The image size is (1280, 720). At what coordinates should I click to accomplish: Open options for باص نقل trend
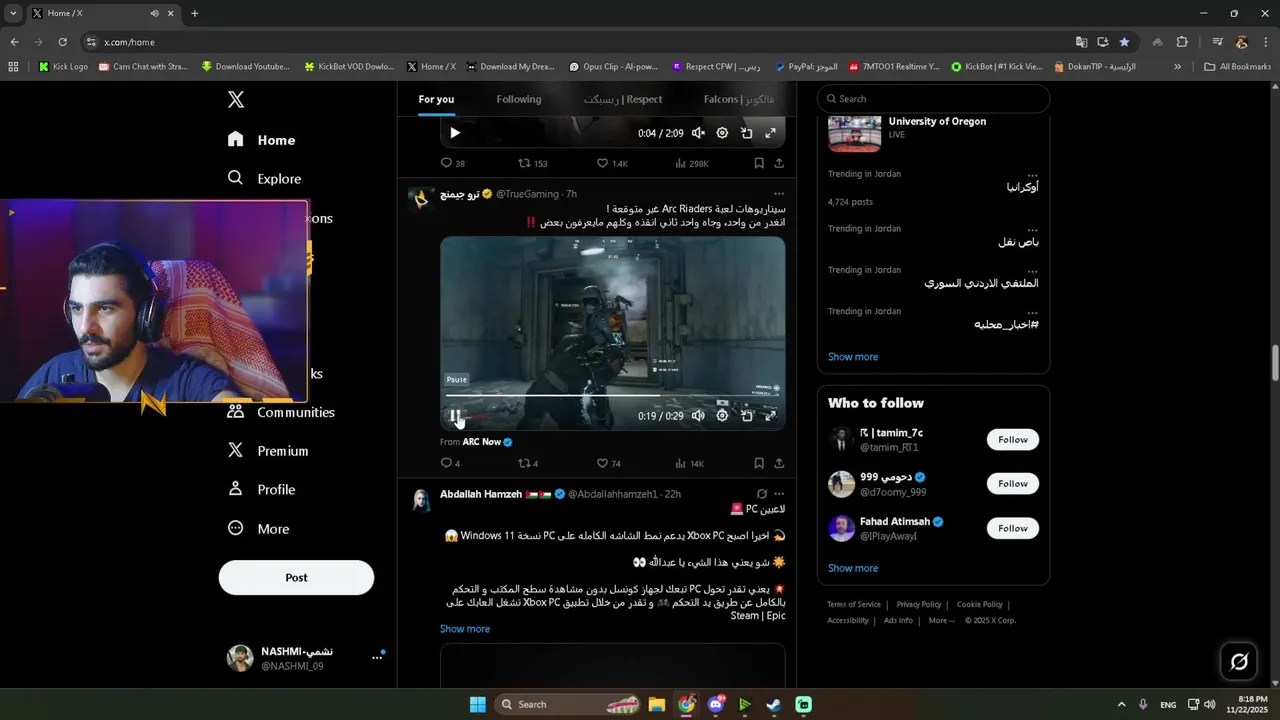[1032, 229]
